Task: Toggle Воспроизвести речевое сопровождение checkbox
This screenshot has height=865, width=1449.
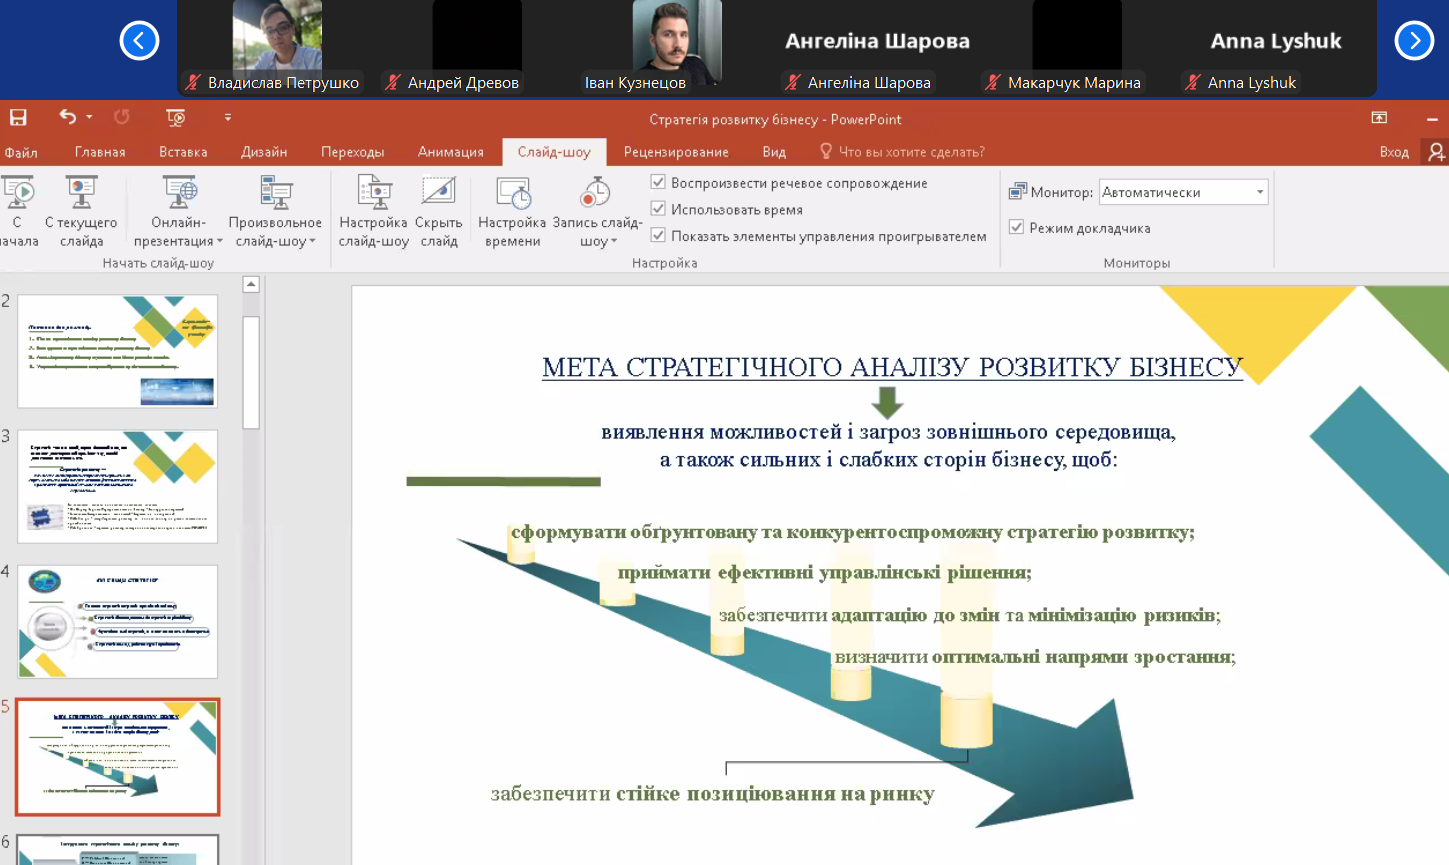Action: pyautogui.click(x=658, y=182)
